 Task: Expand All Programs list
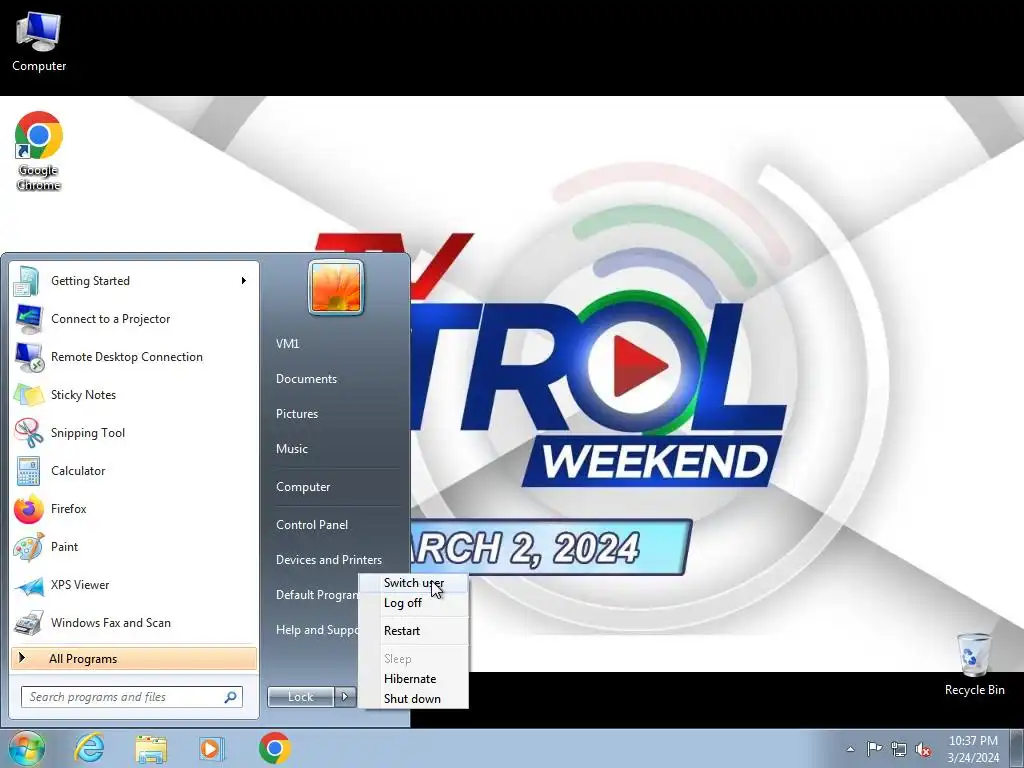pos(134,658)
